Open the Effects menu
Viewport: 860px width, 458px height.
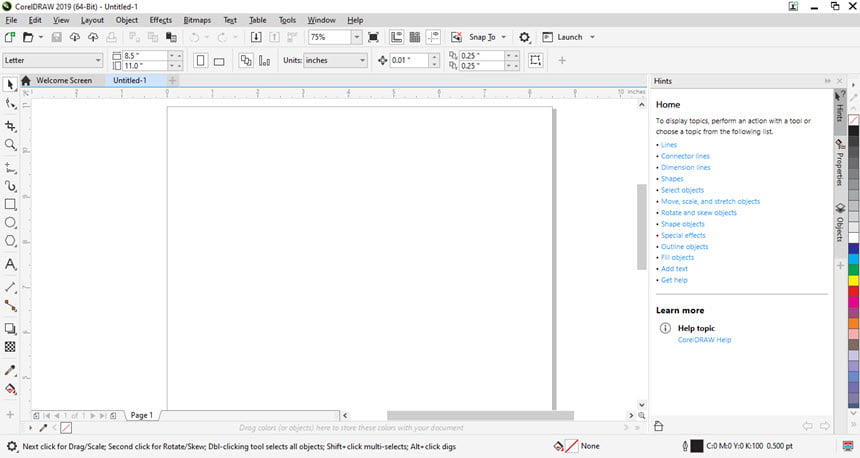(x=161, y=20)
